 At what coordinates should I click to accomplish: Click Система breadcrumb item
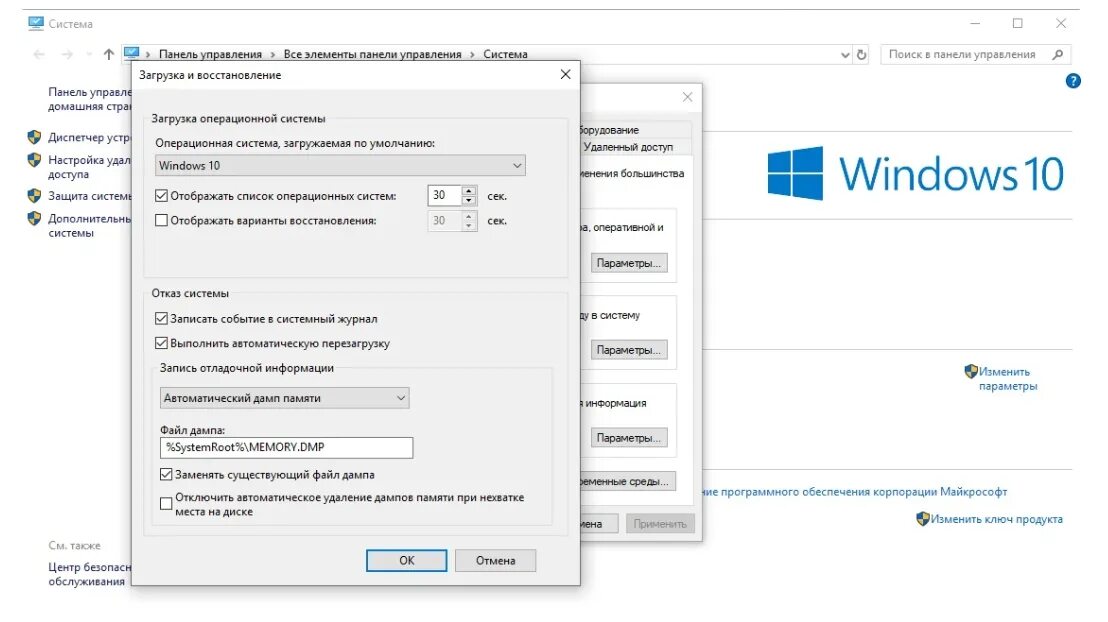point(505,54)
